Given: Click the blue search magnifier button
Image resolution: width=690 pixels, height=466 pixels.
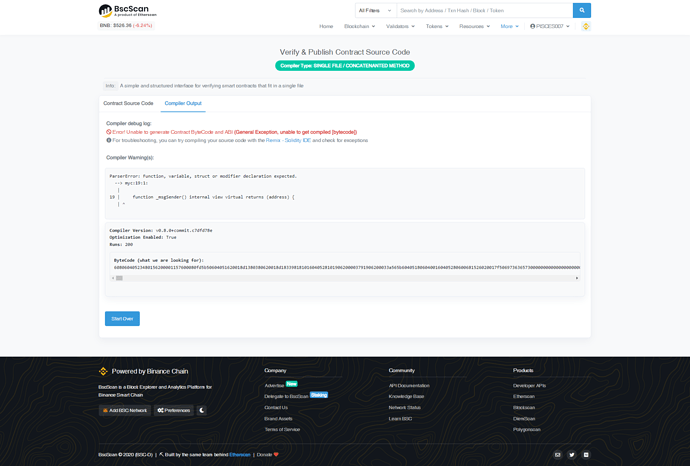Looking at the screenshot, I should (x=582, y=10).
